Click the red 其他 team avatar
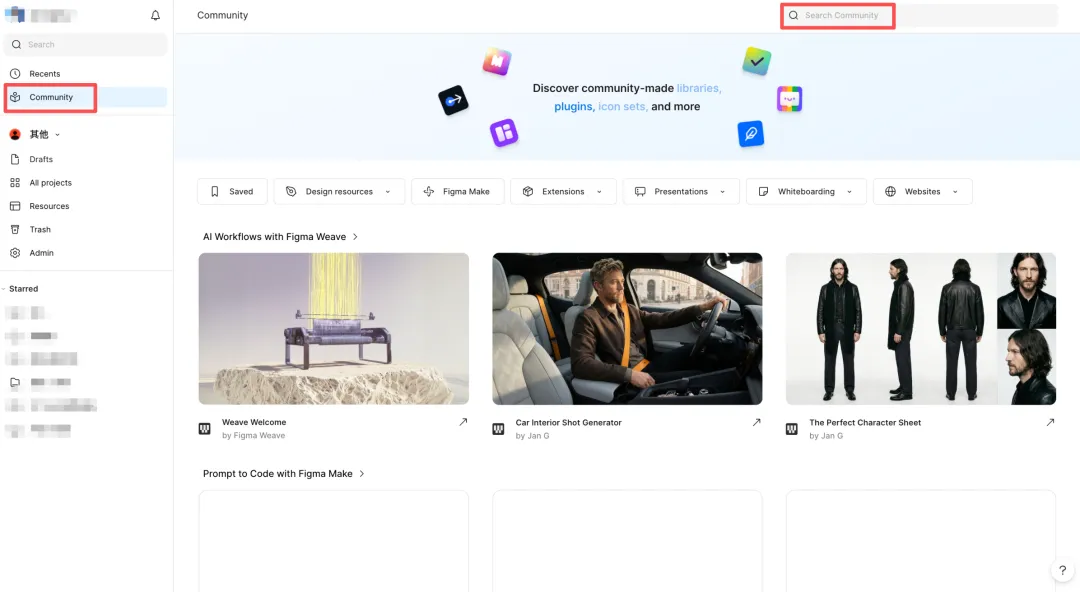This screenshot has width=1080, height=592. 15,134
